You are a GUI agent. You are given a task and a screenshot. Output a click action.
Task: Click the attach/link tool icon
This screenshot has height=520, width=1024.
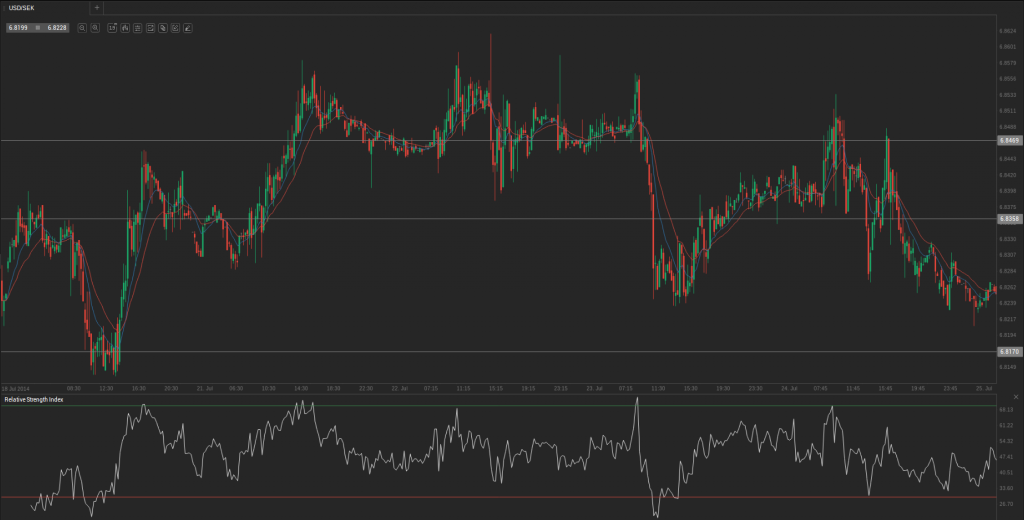[162, 28]
